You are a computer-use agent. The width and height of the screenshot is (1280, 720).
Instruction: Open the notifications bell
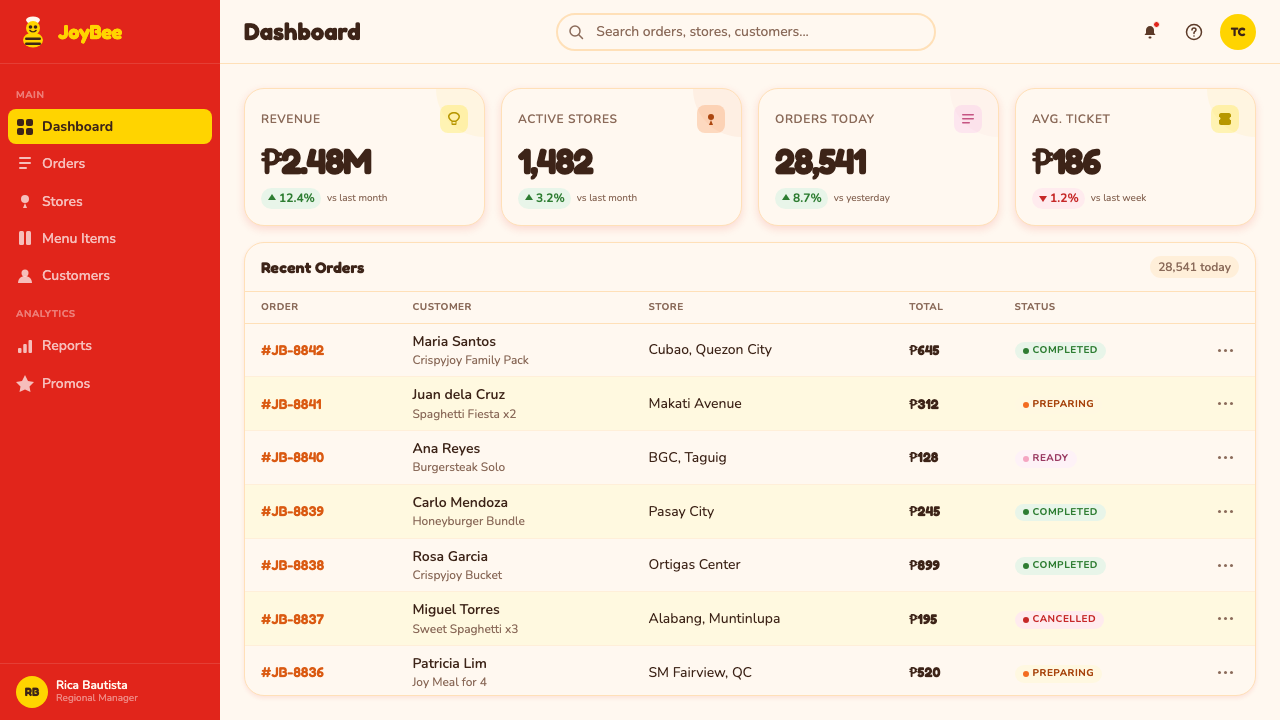pos(1150,32)
